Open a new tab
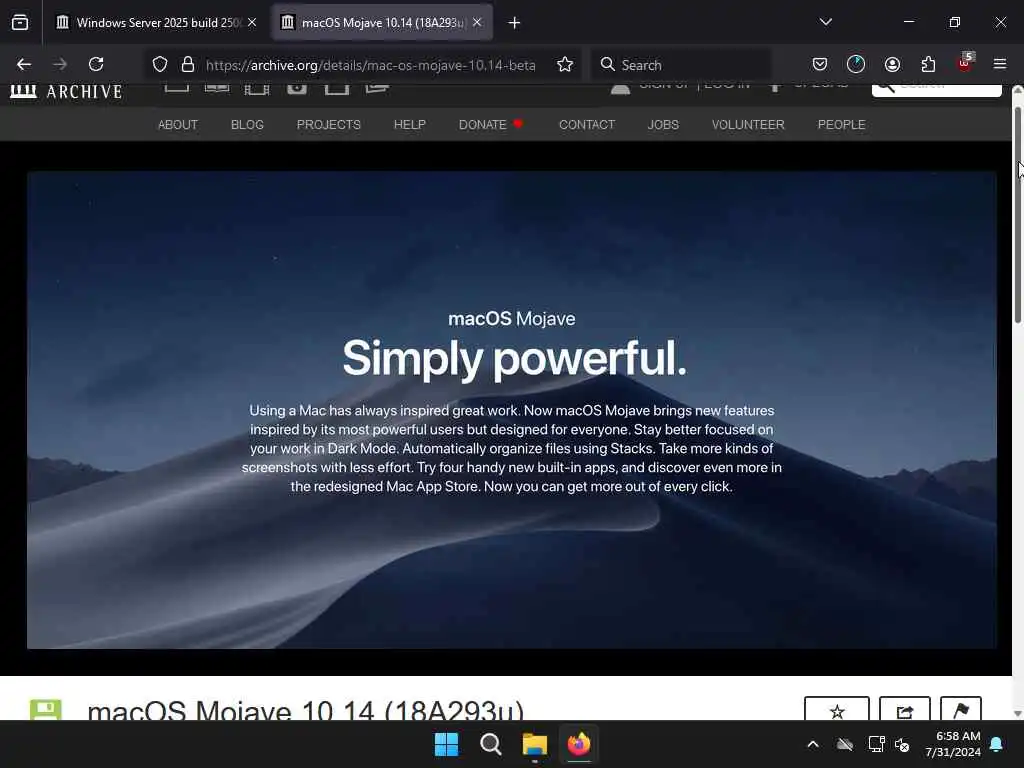1024x768 pixels. 514,23
